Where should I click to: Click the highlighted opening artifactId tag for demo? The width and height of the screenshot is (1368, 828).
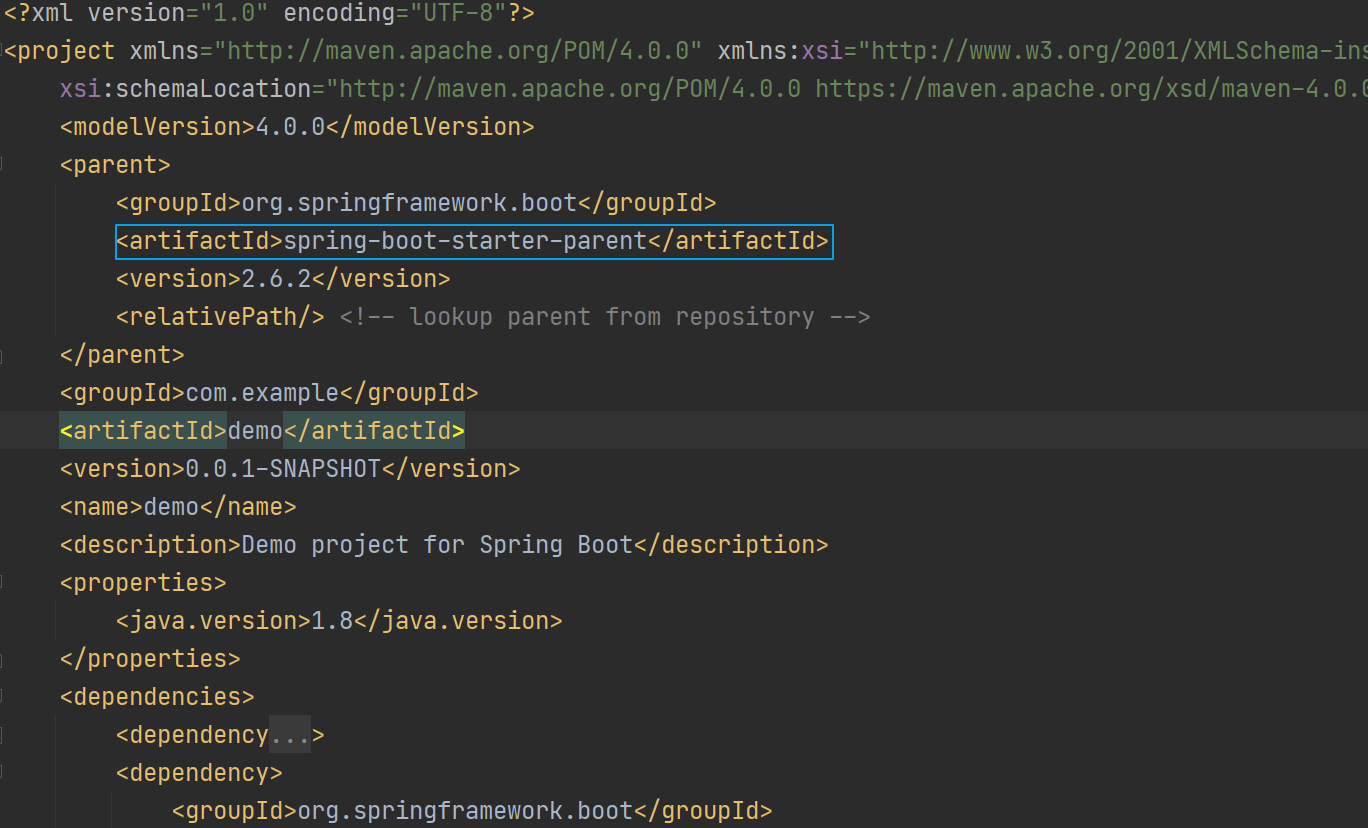point(144,431)
